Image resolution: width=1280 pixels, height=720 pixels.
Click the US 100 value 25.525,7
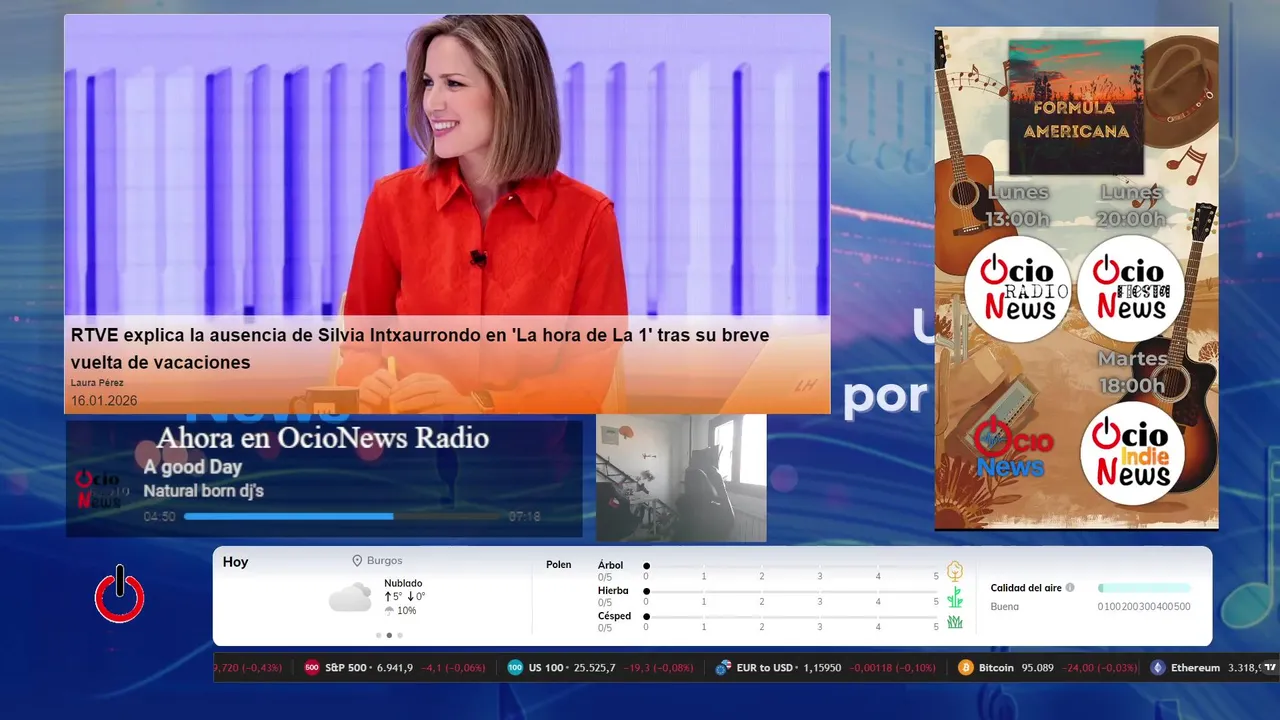595,667
